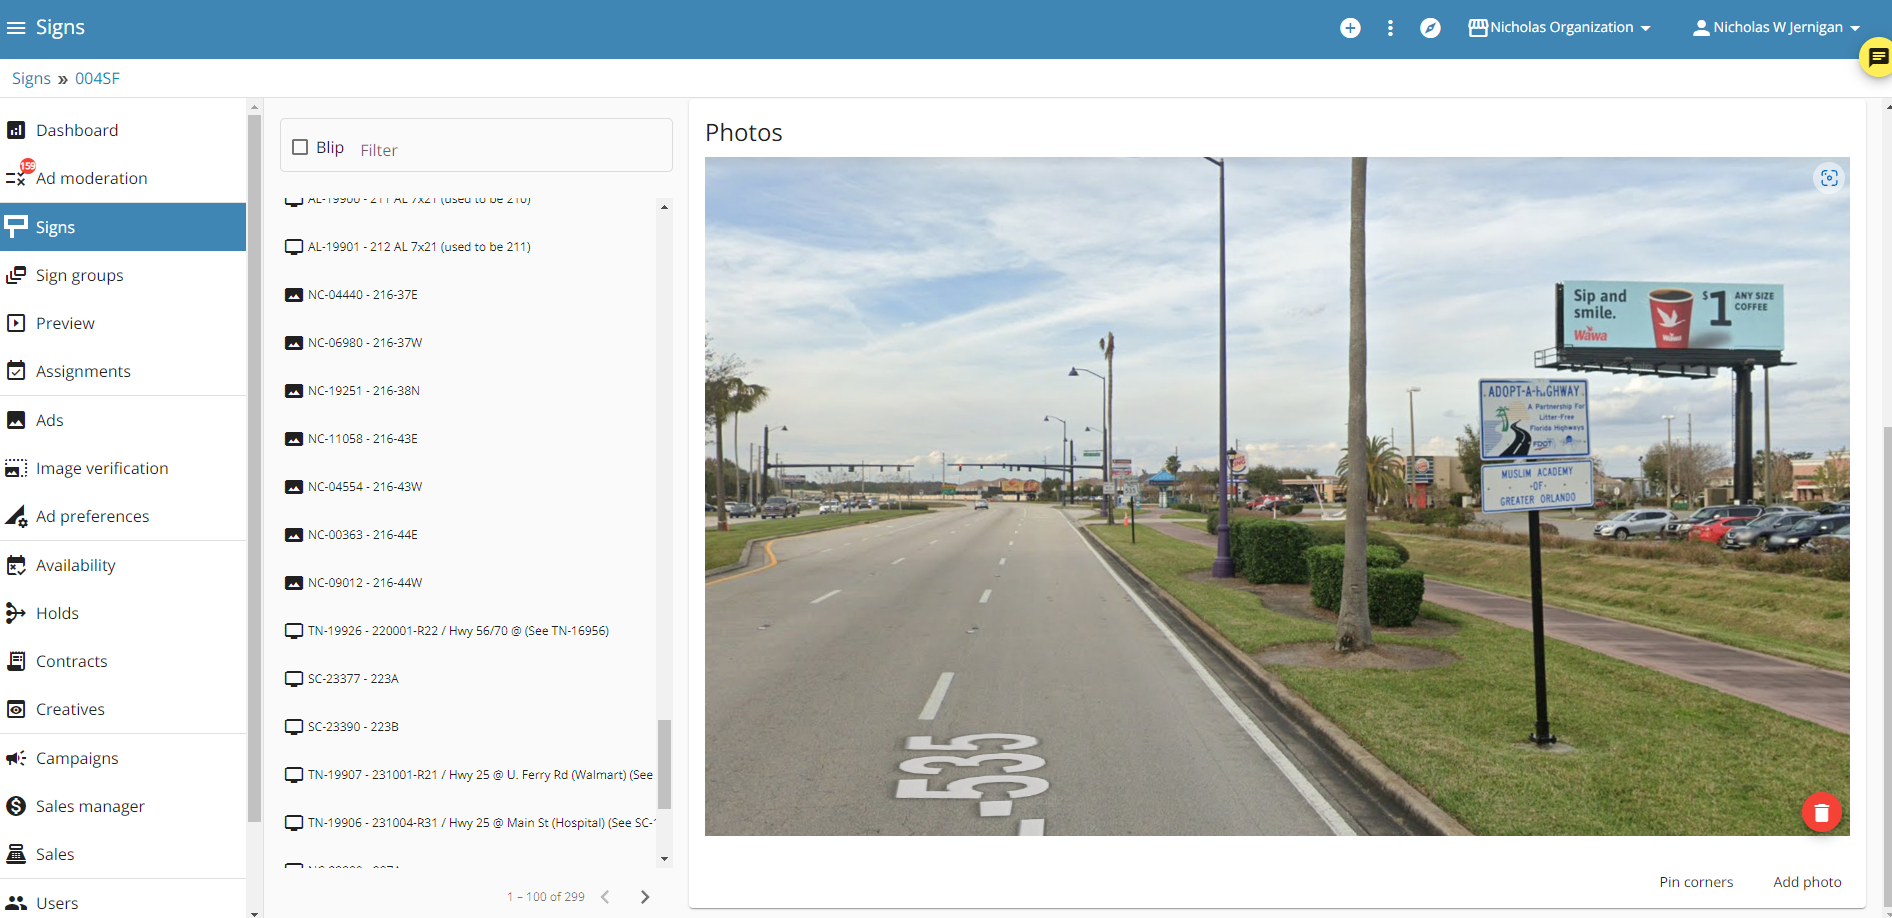Image resolution: width=1892 pixels, height=918 pixels.
Task: Open the Nicholas Organization dropdown
Action: pos(1559,28)
